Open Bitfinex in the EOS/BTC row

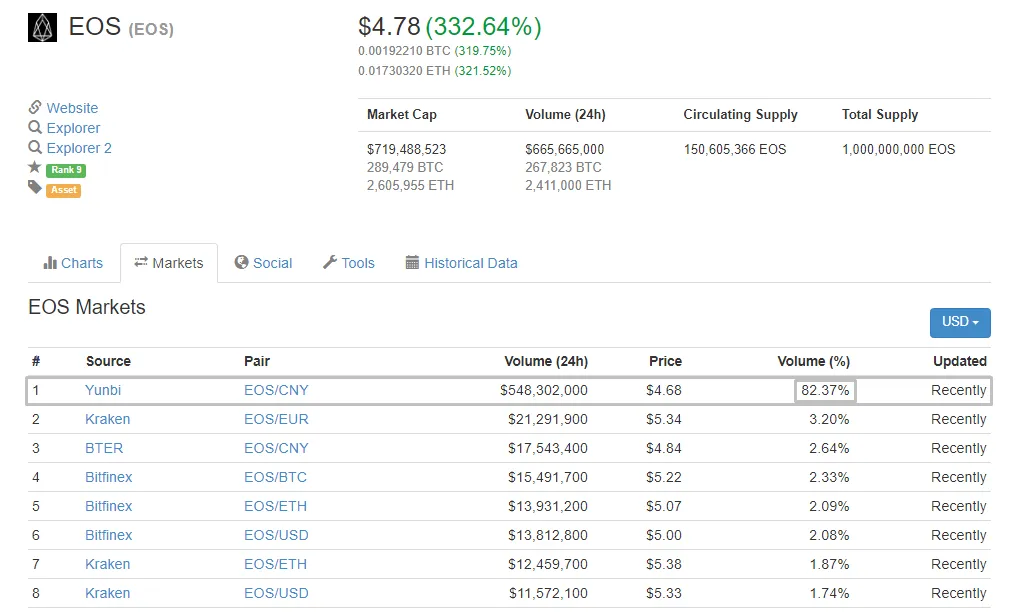coord(109,477)
